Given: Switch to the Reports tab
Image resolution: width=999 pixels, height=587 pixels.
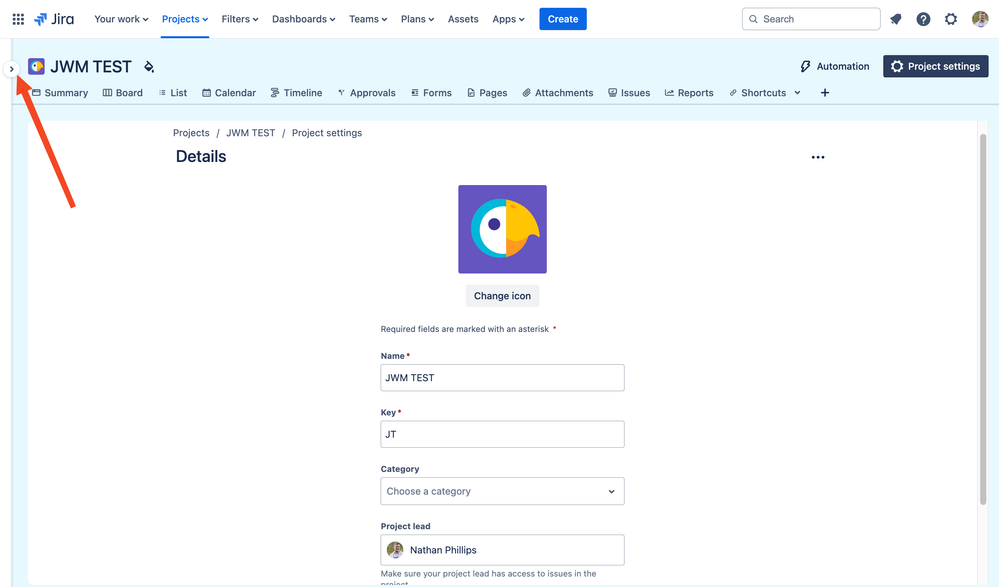Looking at the screenshot, I should [x=689, y=92].
